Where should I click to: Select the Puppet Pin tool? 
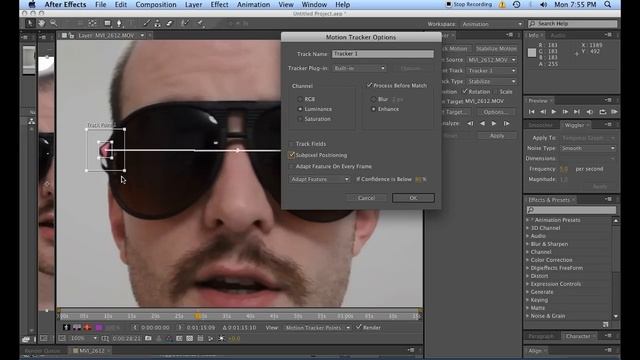(200, 23)
